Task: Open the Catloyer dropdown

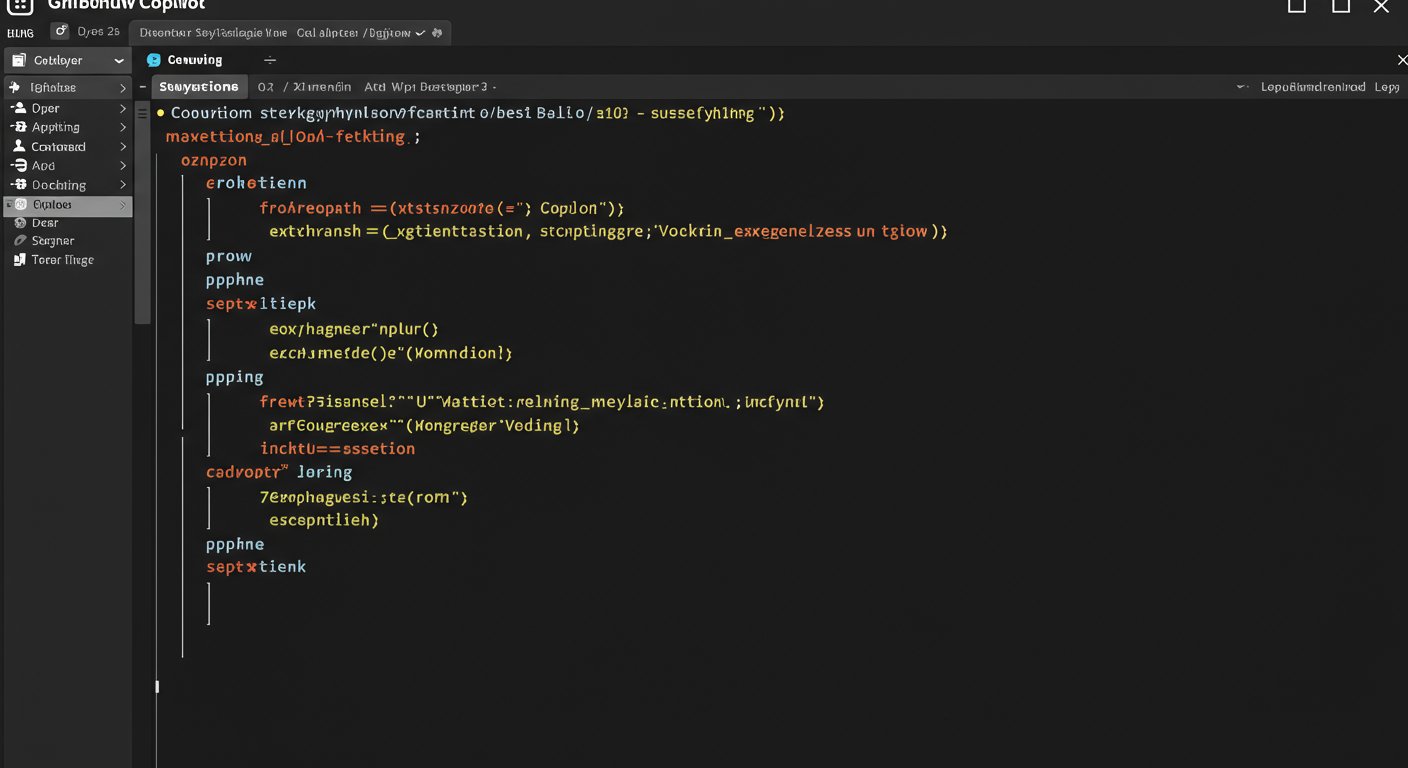Action: 66,59
